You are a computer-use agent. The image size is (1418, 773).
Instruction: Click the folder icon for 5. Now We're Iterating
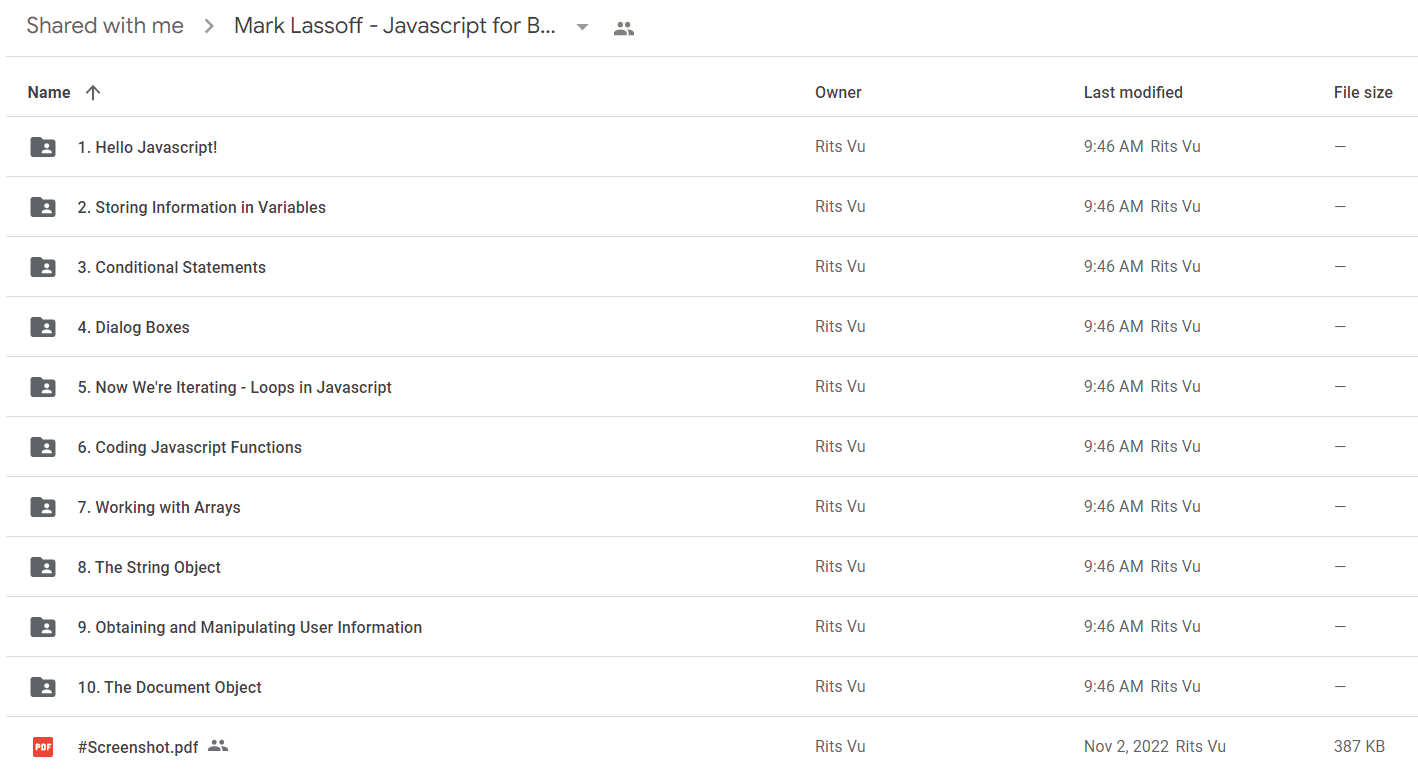pos(43,387)
